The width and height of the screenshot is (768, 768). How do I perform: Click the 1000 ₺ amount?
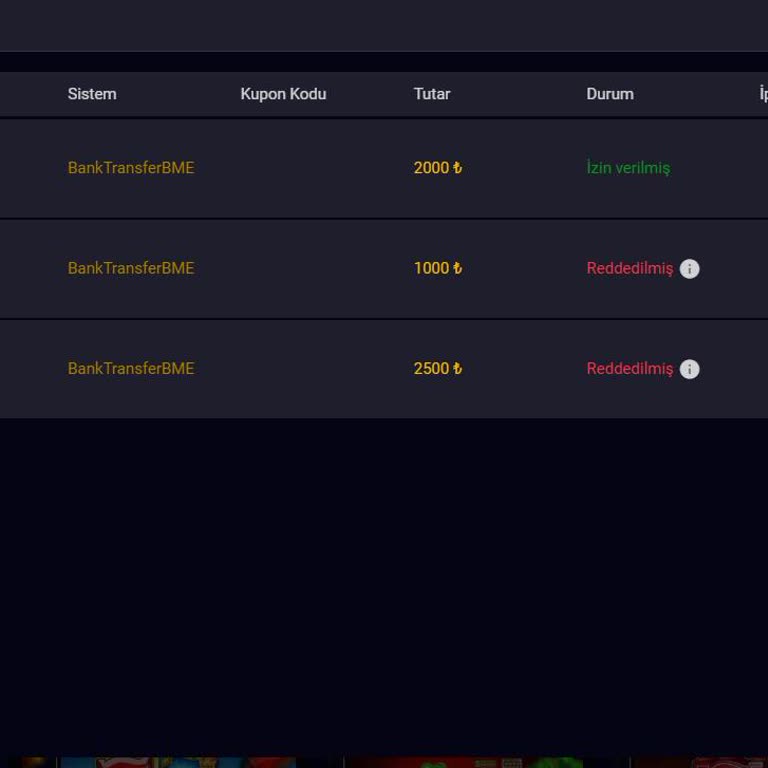438,268
